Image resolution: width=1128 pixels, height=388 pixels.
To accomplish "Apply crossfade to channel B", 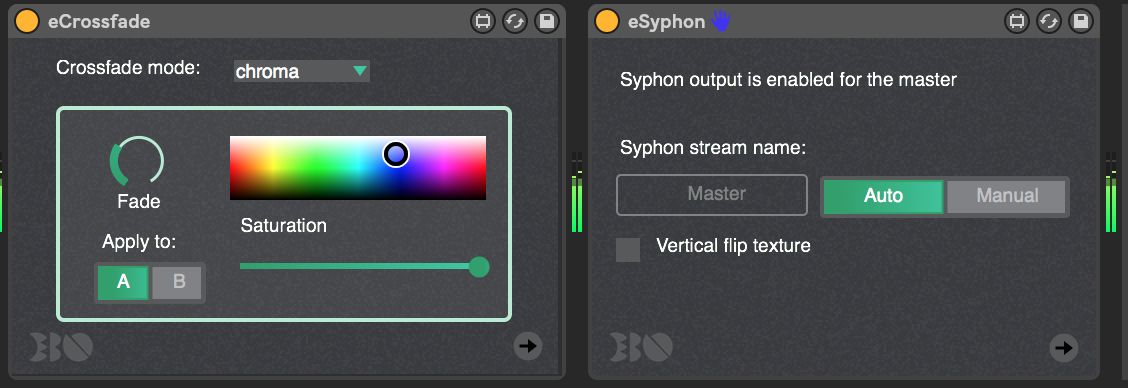I will [x=178, y=282].
